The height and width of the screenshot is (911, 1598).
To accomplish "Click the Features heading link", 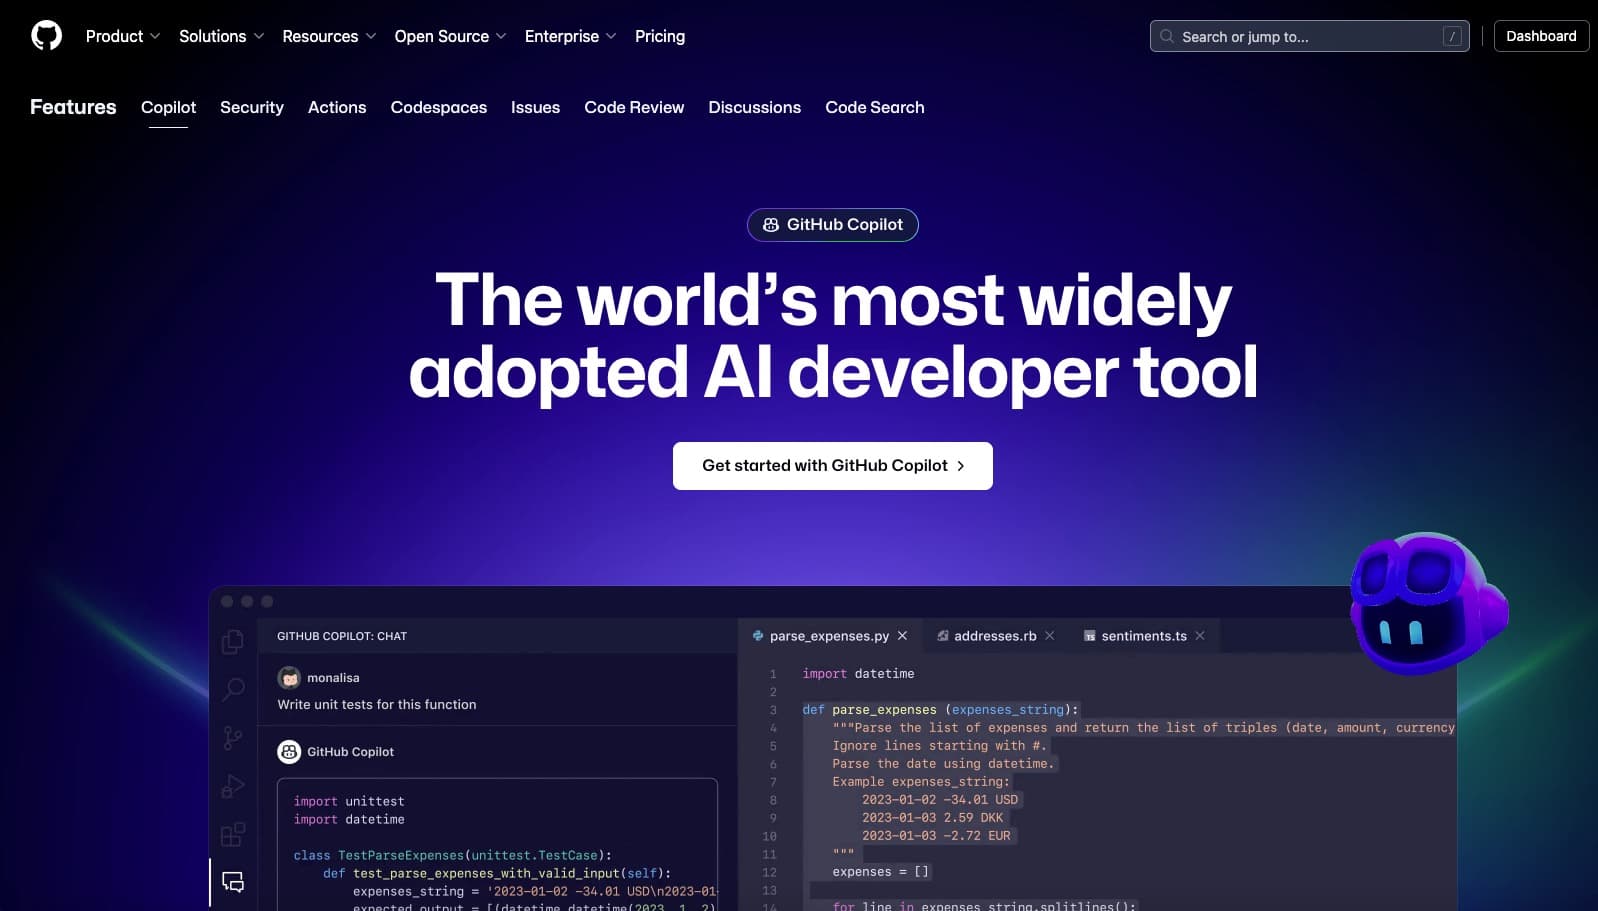I will [x=73, y=107].
